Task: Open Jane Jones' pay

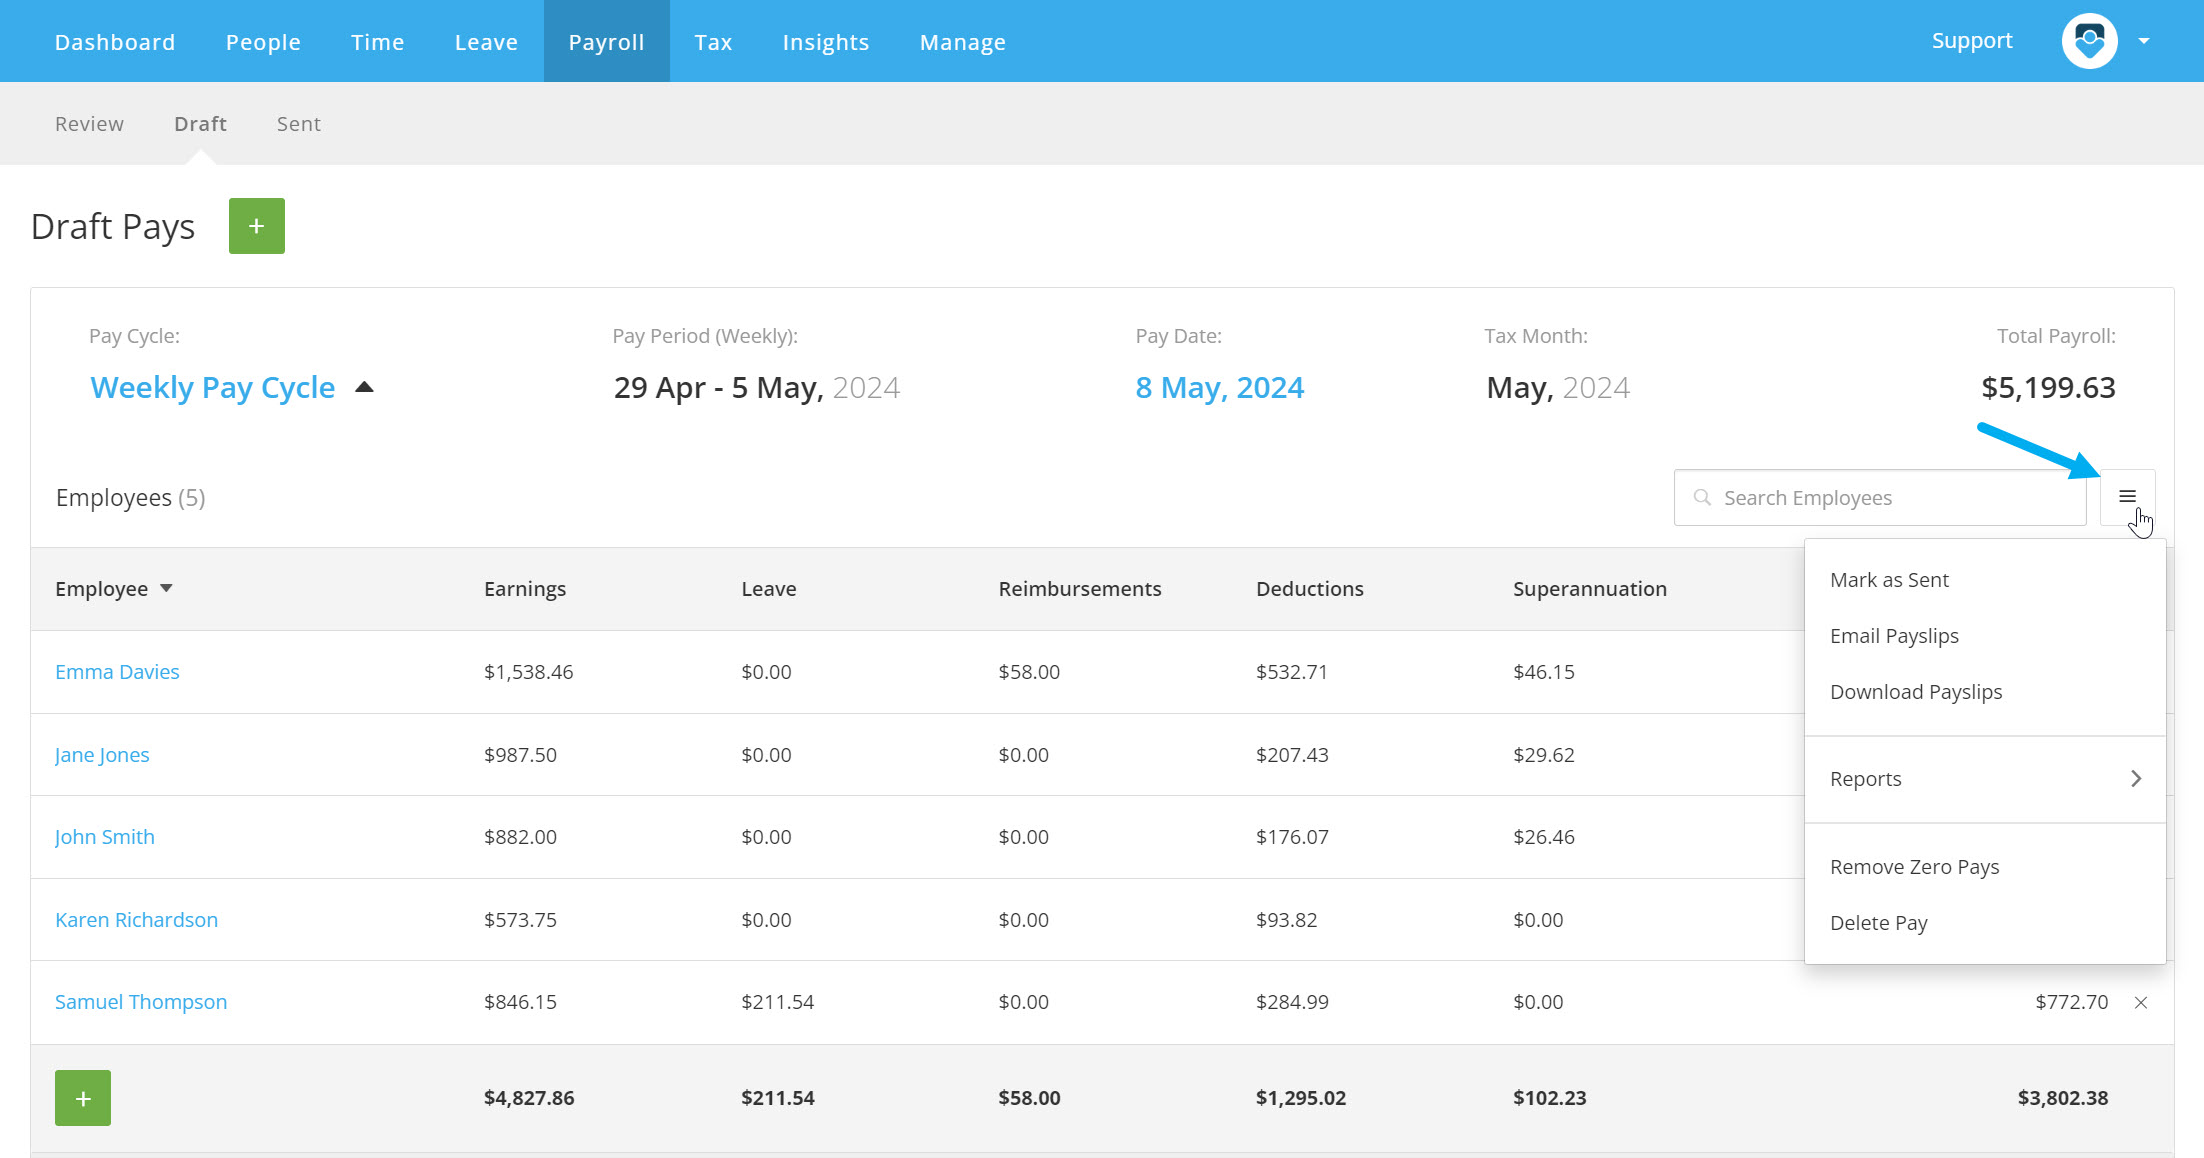Action: tap(102, 755)
